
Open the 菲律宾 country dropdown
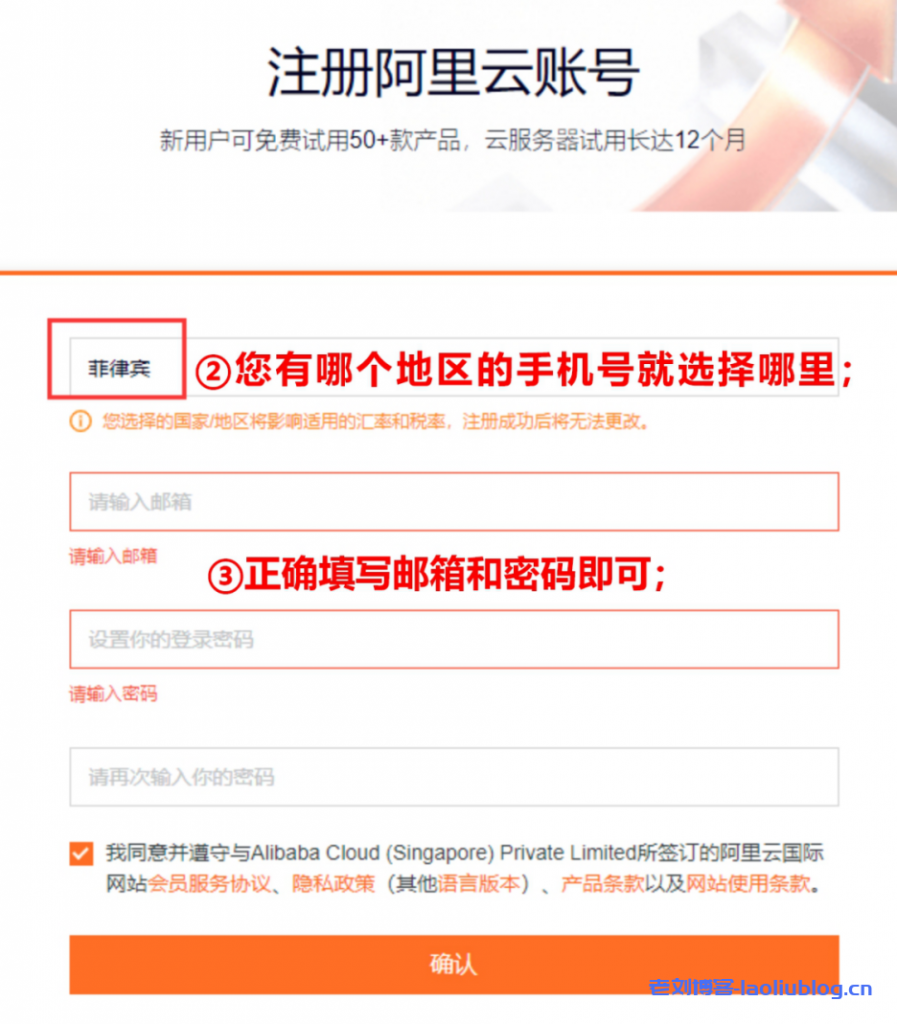click(x=454, y=367)
